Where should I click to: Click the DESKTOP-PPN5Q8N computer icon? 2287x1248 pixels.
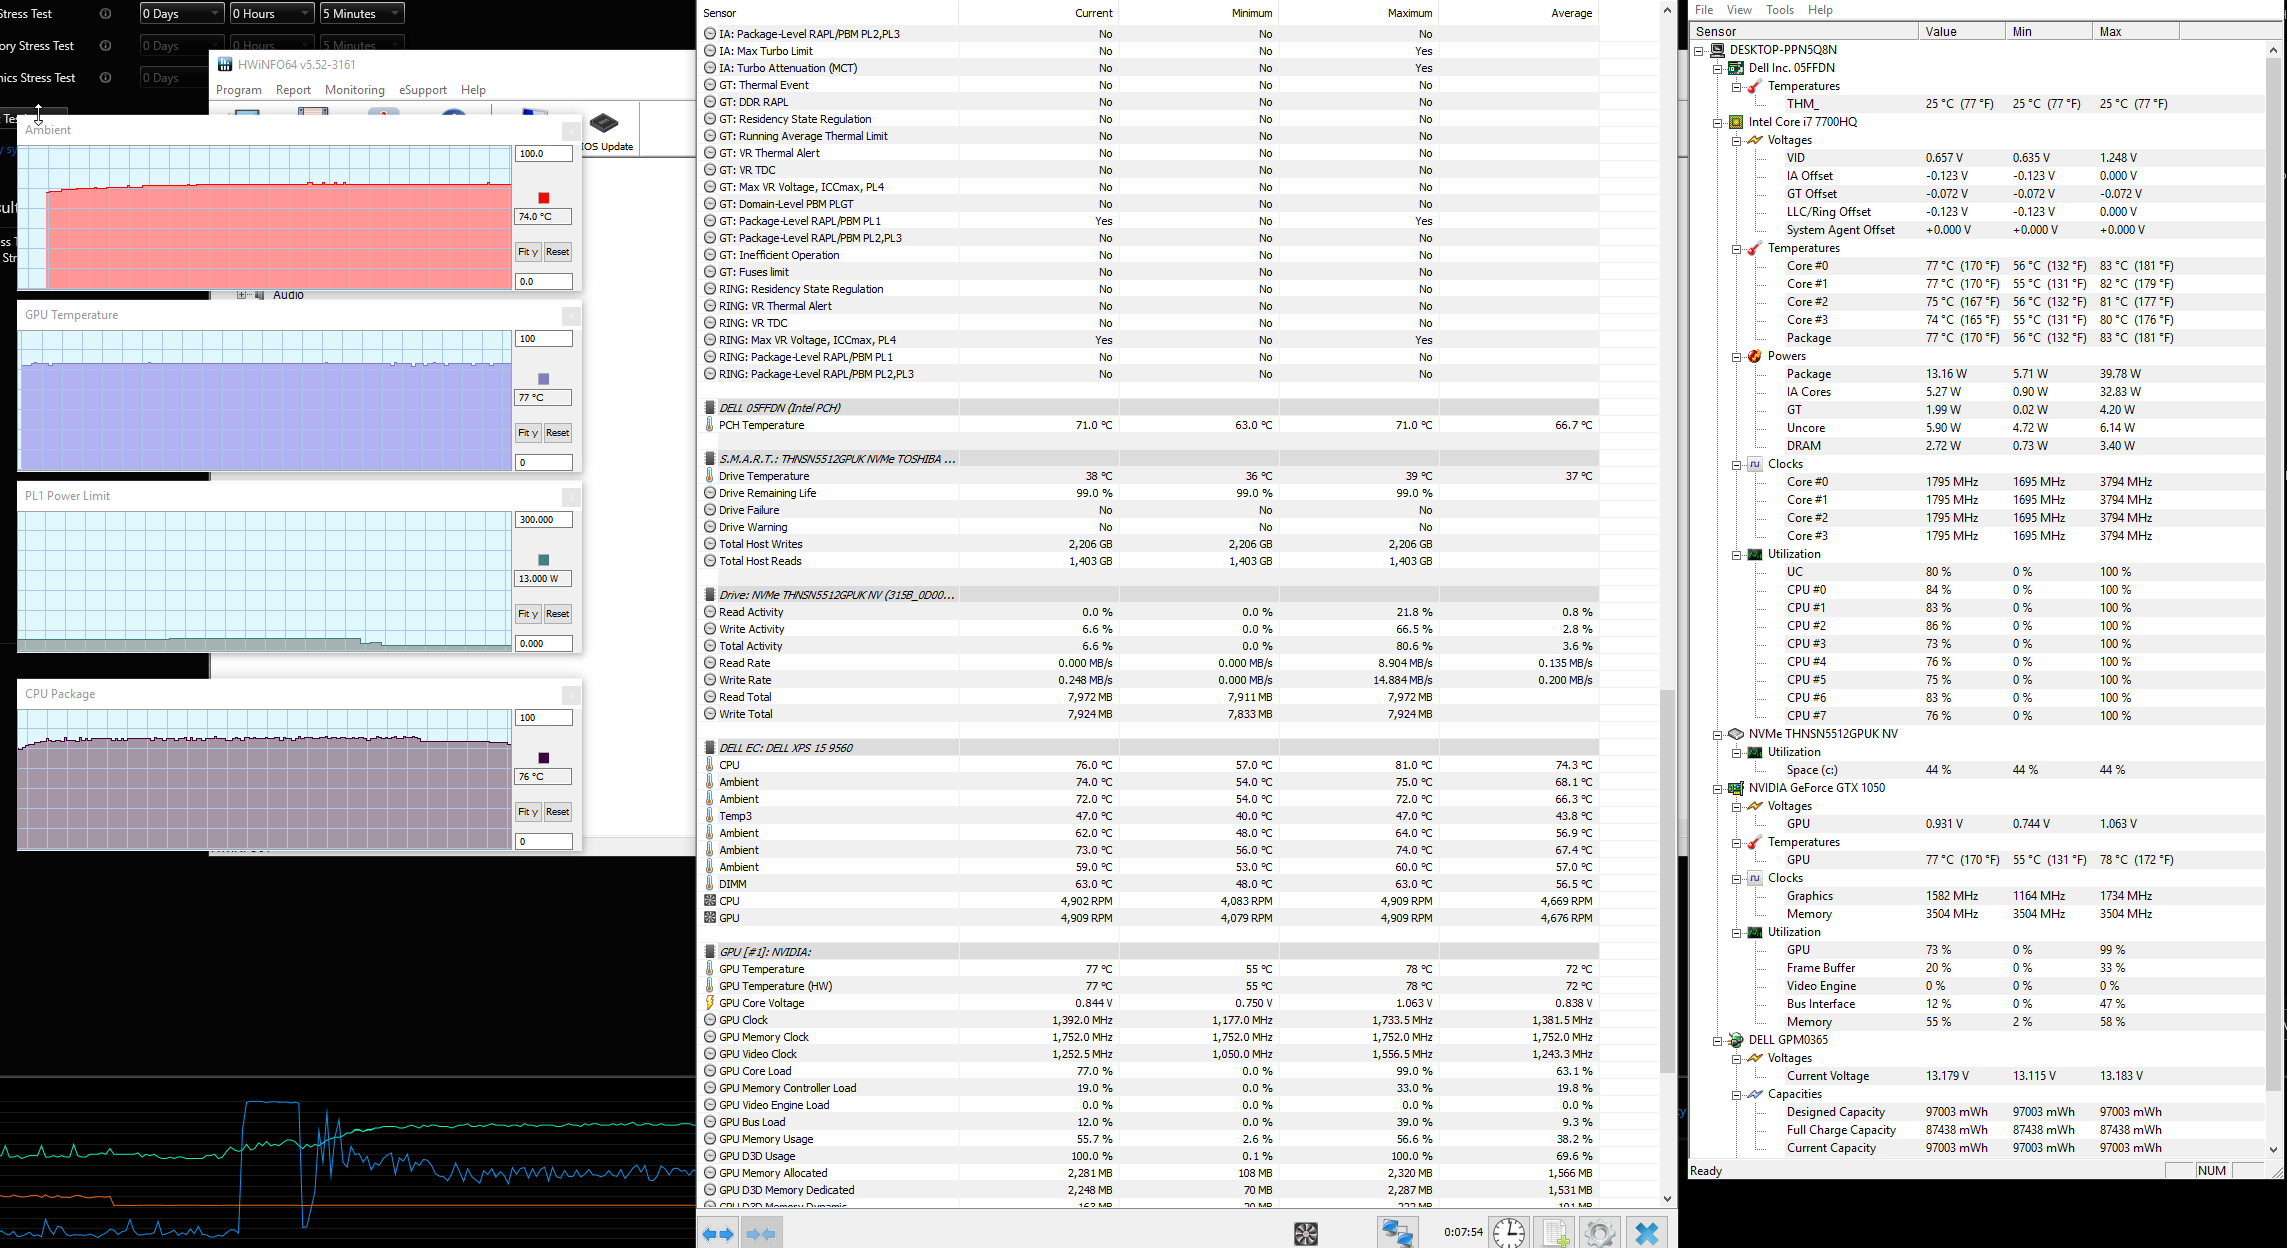(1718, 50)
